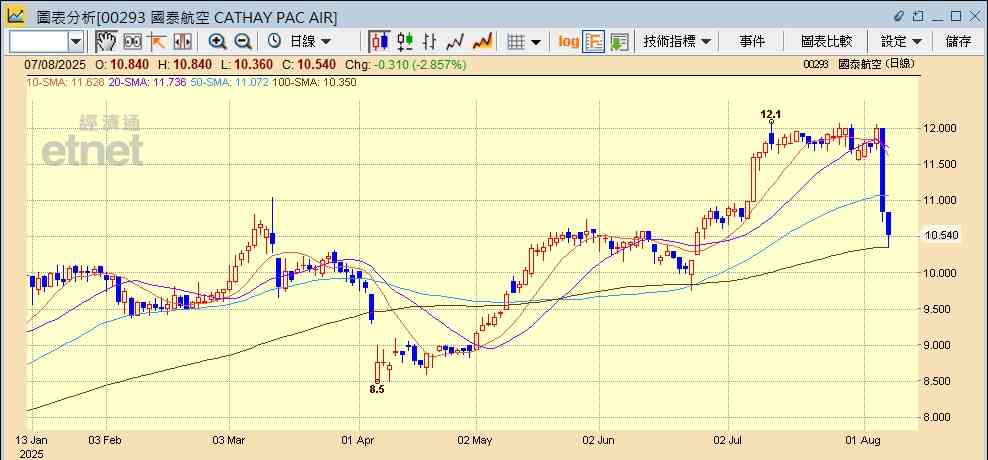Image resolution: width=988 pixels, height=460 pixels.
Task: Toggle the log scale button
Action: (568, 42)
